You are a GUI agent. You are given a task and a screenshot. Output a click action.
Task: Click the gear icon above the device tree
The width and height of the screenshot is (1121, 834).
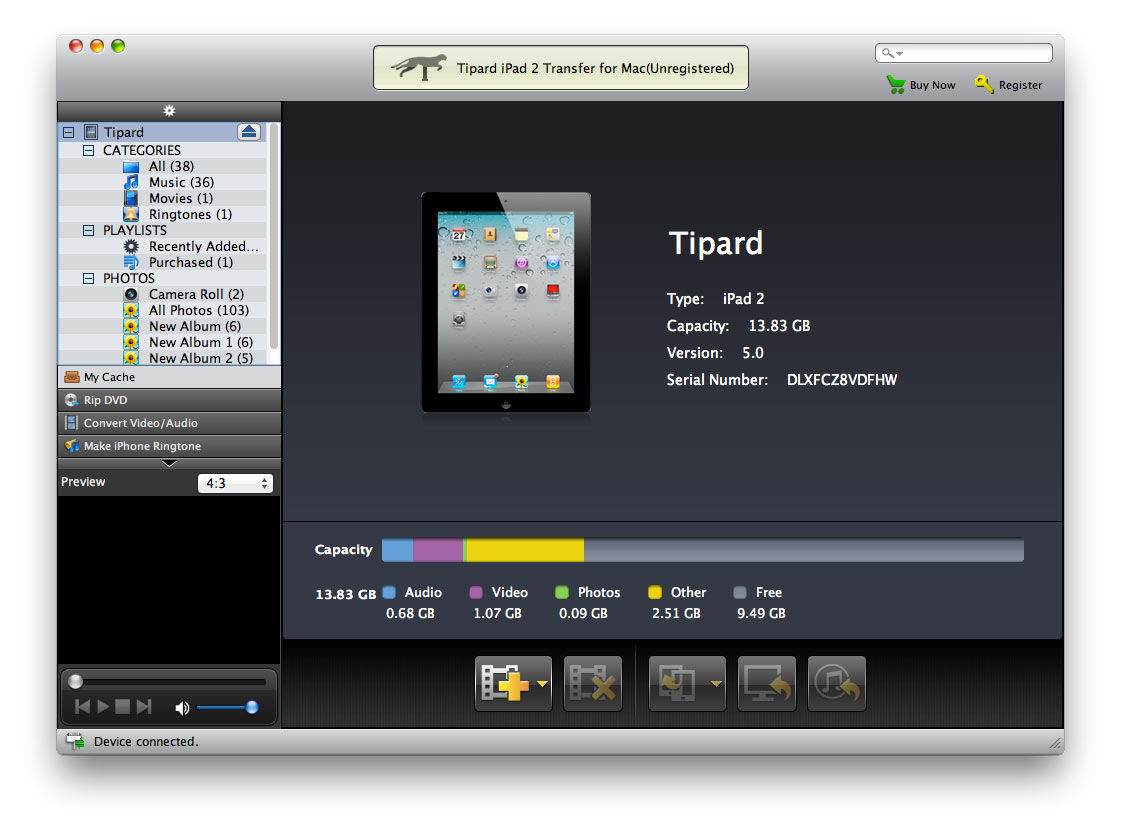click(x=169, y=111)
